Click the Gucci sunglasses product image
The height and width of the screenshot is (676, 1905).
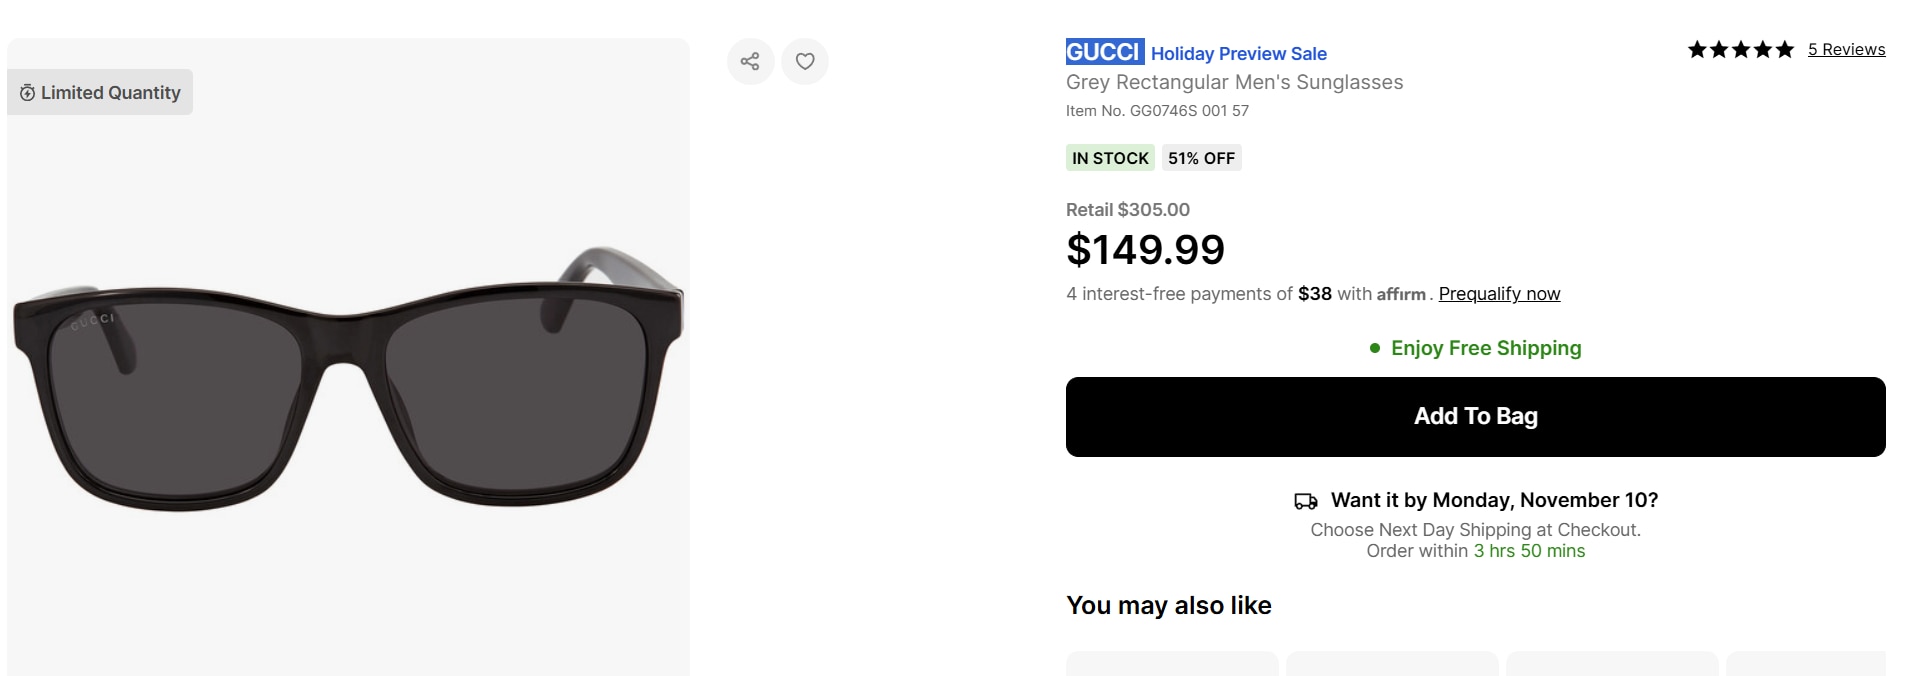tap(348, 380)
